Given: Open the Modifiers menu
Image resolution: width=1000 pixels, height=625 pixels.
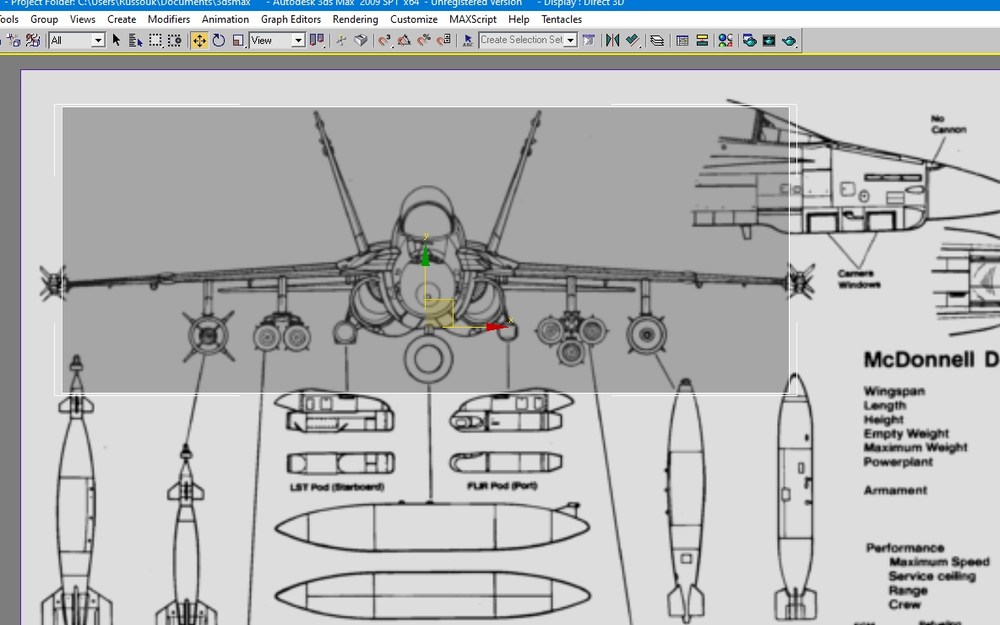Looking at the screenshot, I should coord(168,19).
